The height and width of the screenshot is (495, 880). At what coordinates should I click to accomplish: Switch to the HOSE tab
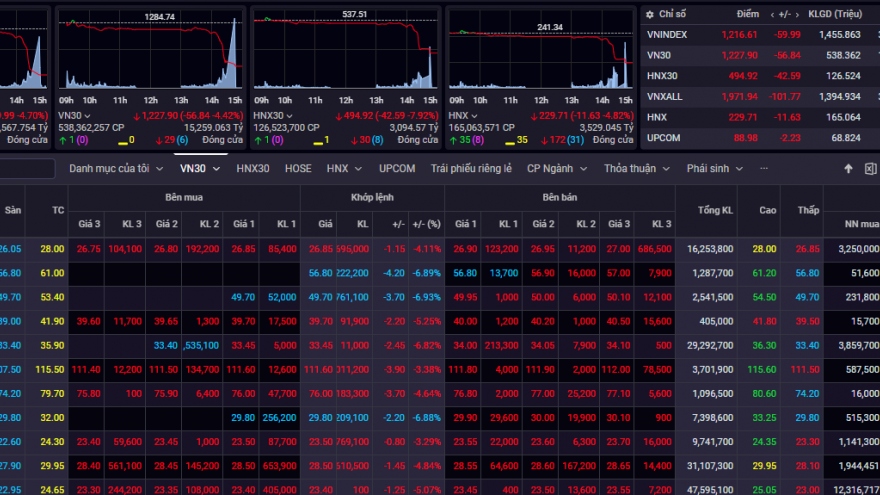298,169
